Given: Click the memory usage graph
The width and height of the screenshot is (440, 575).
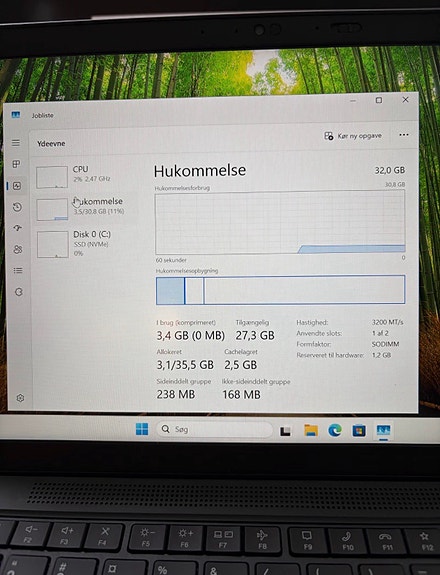Looking at the screenshot, I should click(x=280, y=223).
